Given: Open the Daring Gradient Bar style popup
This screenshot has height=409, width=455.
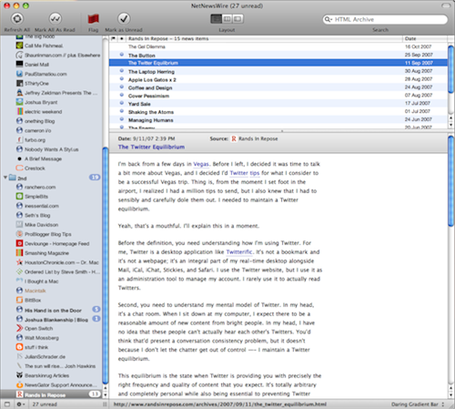Looking at the screenshot, I should 418,404.
